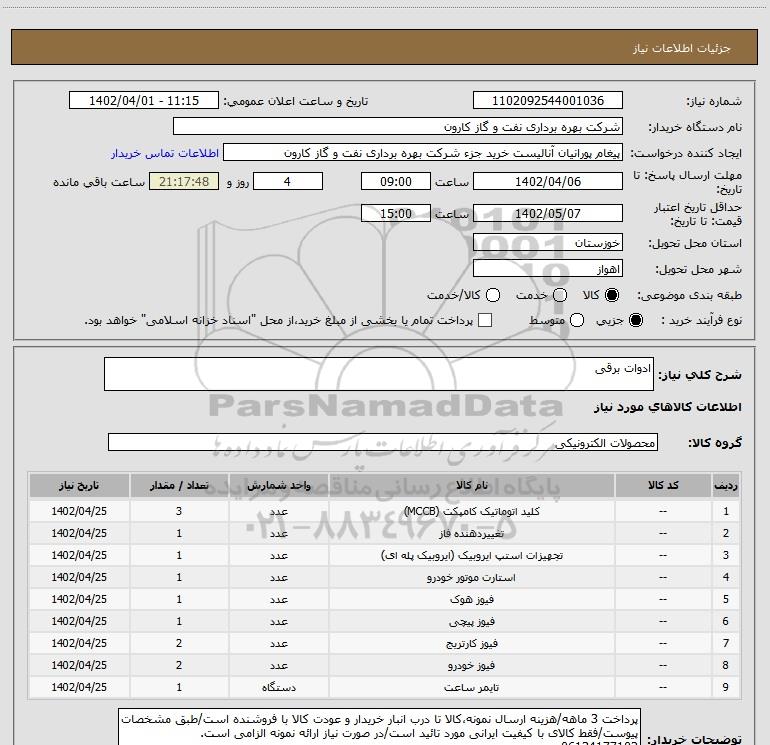Choose the جزیی purchase type radio

(x=635, y=320)
